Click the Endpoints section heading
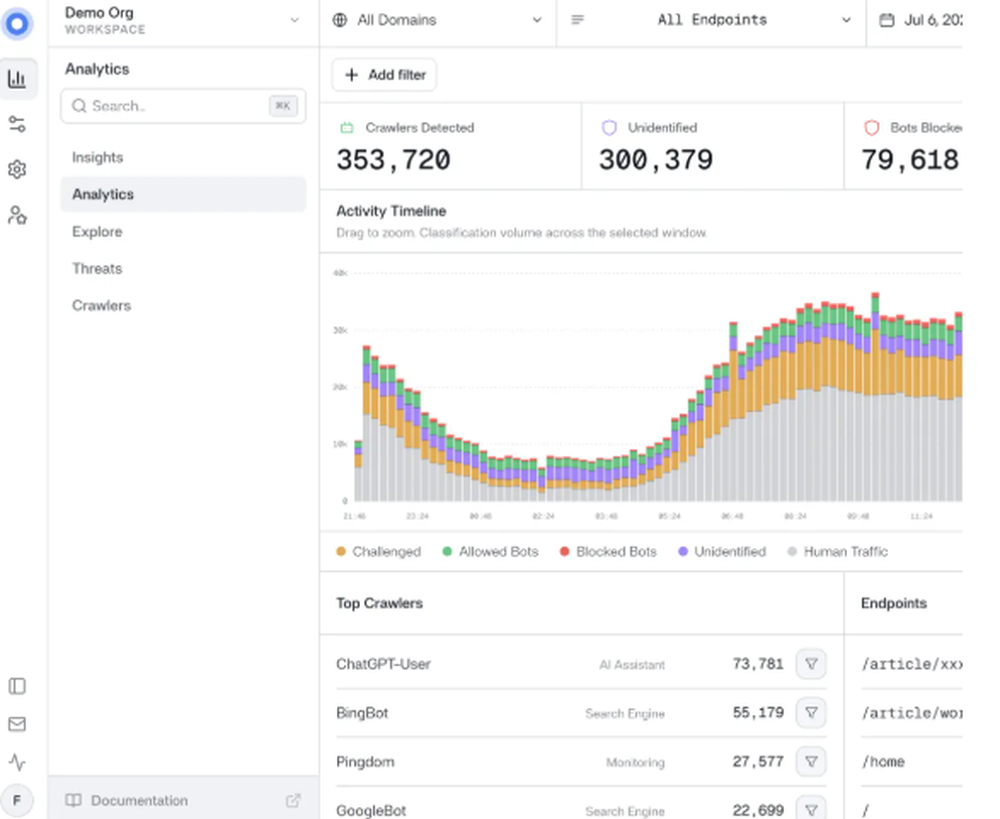Image resolution: width=1000 pixels, height=819 pixels. (x=893, y=603)
